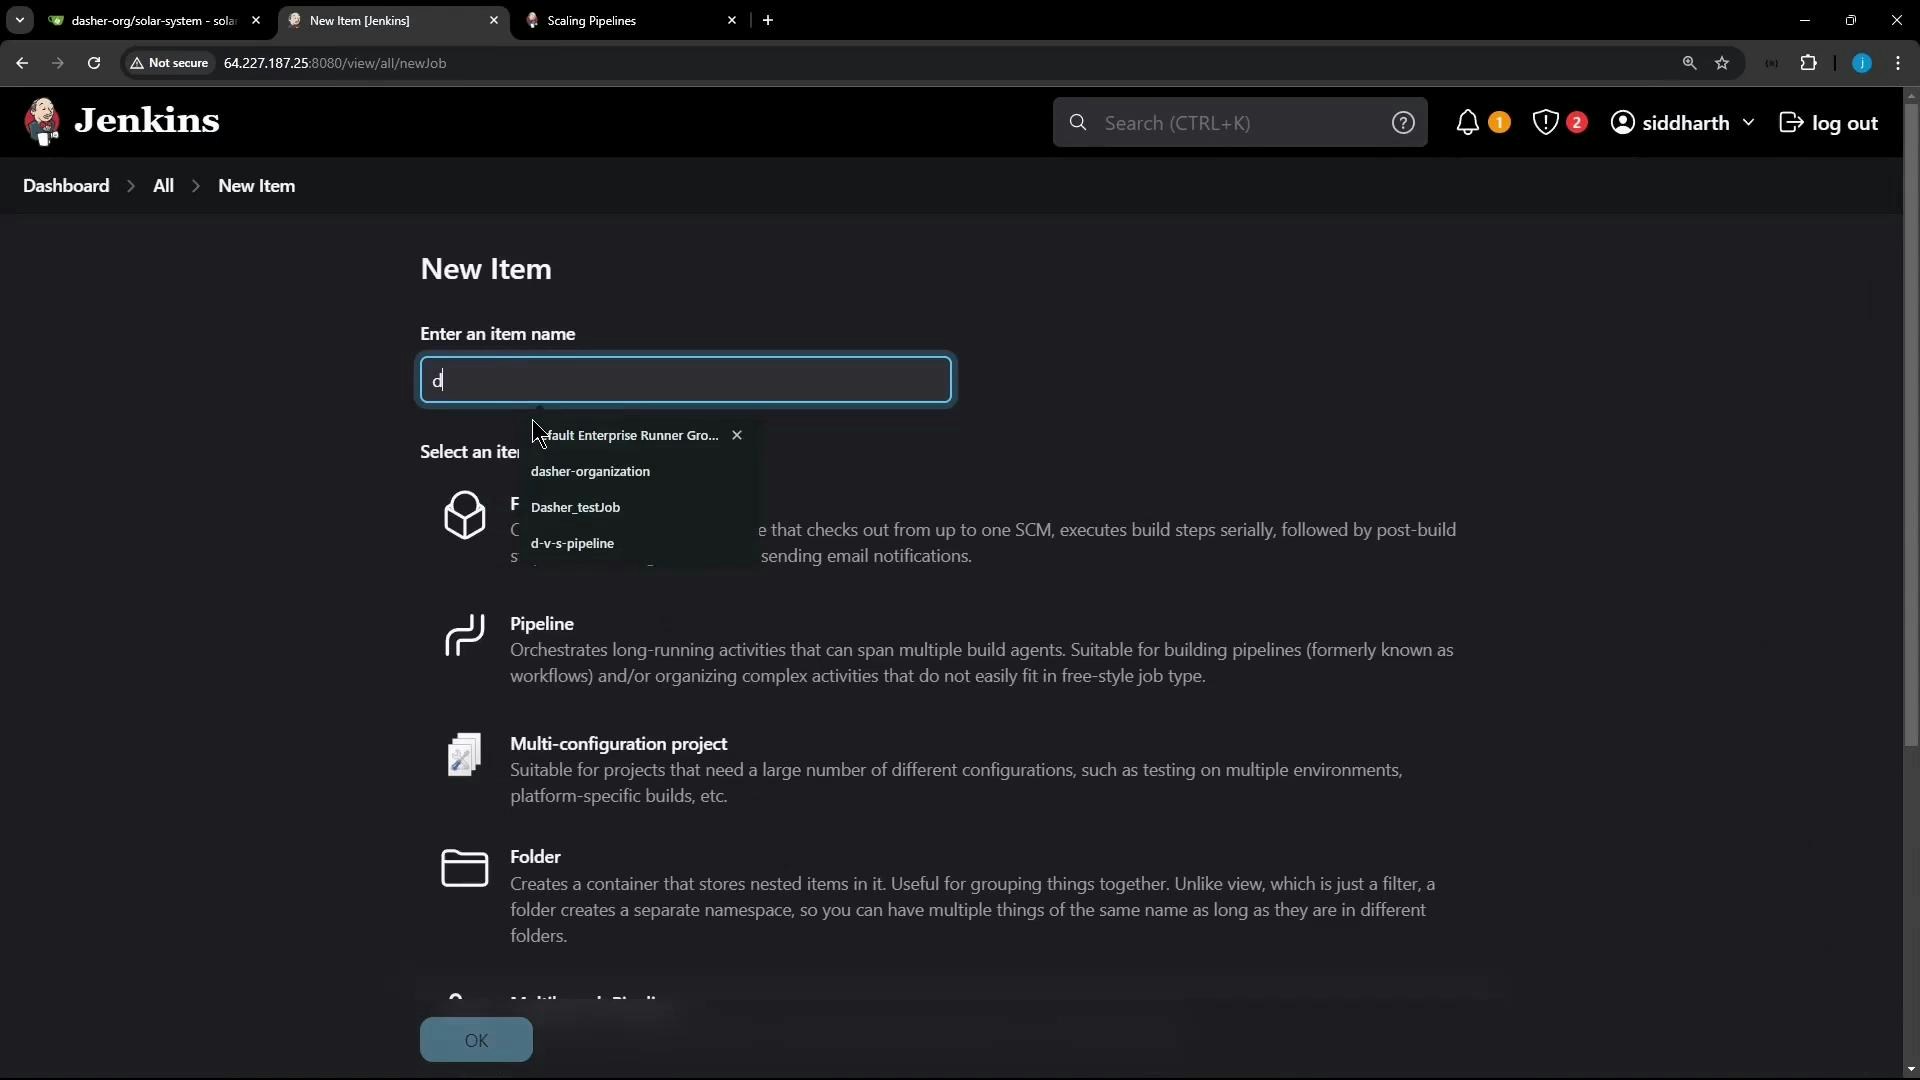Open Chrome's three-dot menu
This screenshot has height=1080, width=1920.
[1898, 63]
